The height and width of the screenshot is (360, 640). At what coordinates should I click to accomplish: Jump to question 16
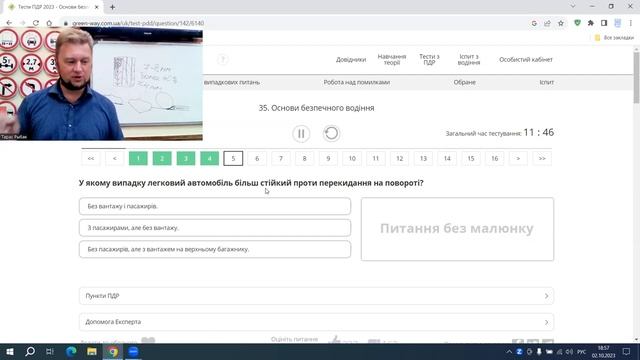(x=494, y=158)
